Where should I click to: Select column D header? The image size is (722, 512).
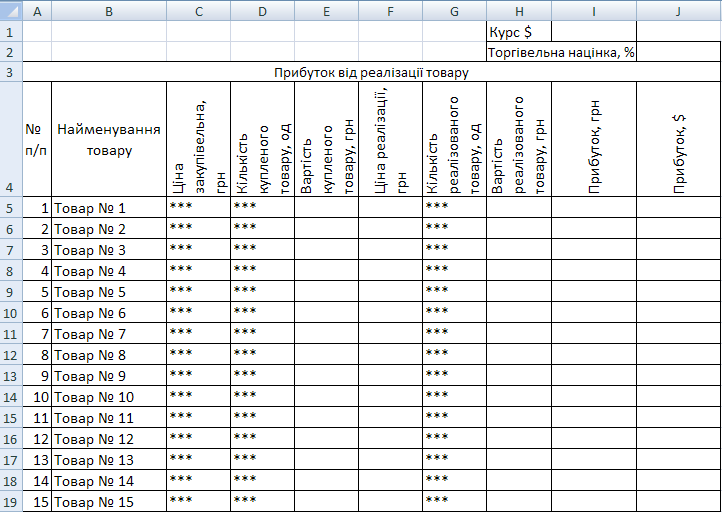[262, 11]
